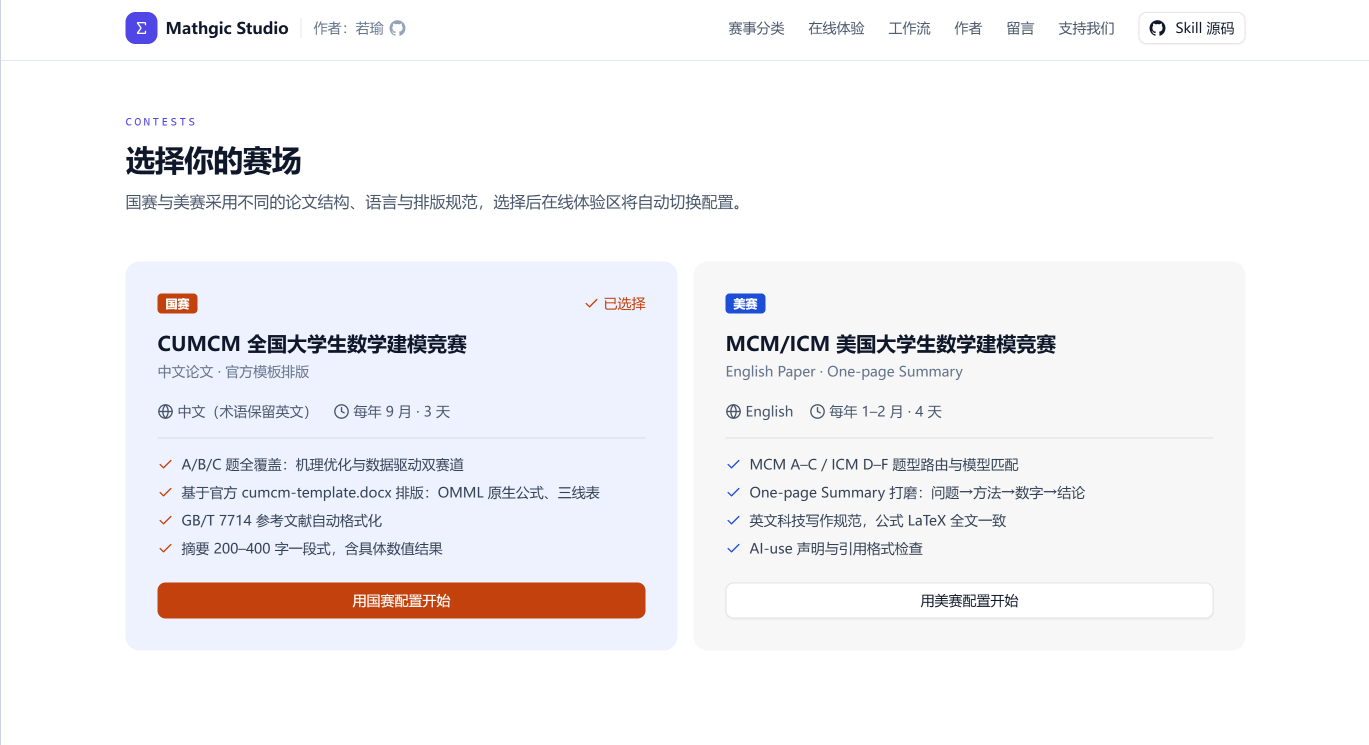Viewport: 1369px width, 745px height.
Task: Click the author name 若瑜
Action: tap(369, 28)
